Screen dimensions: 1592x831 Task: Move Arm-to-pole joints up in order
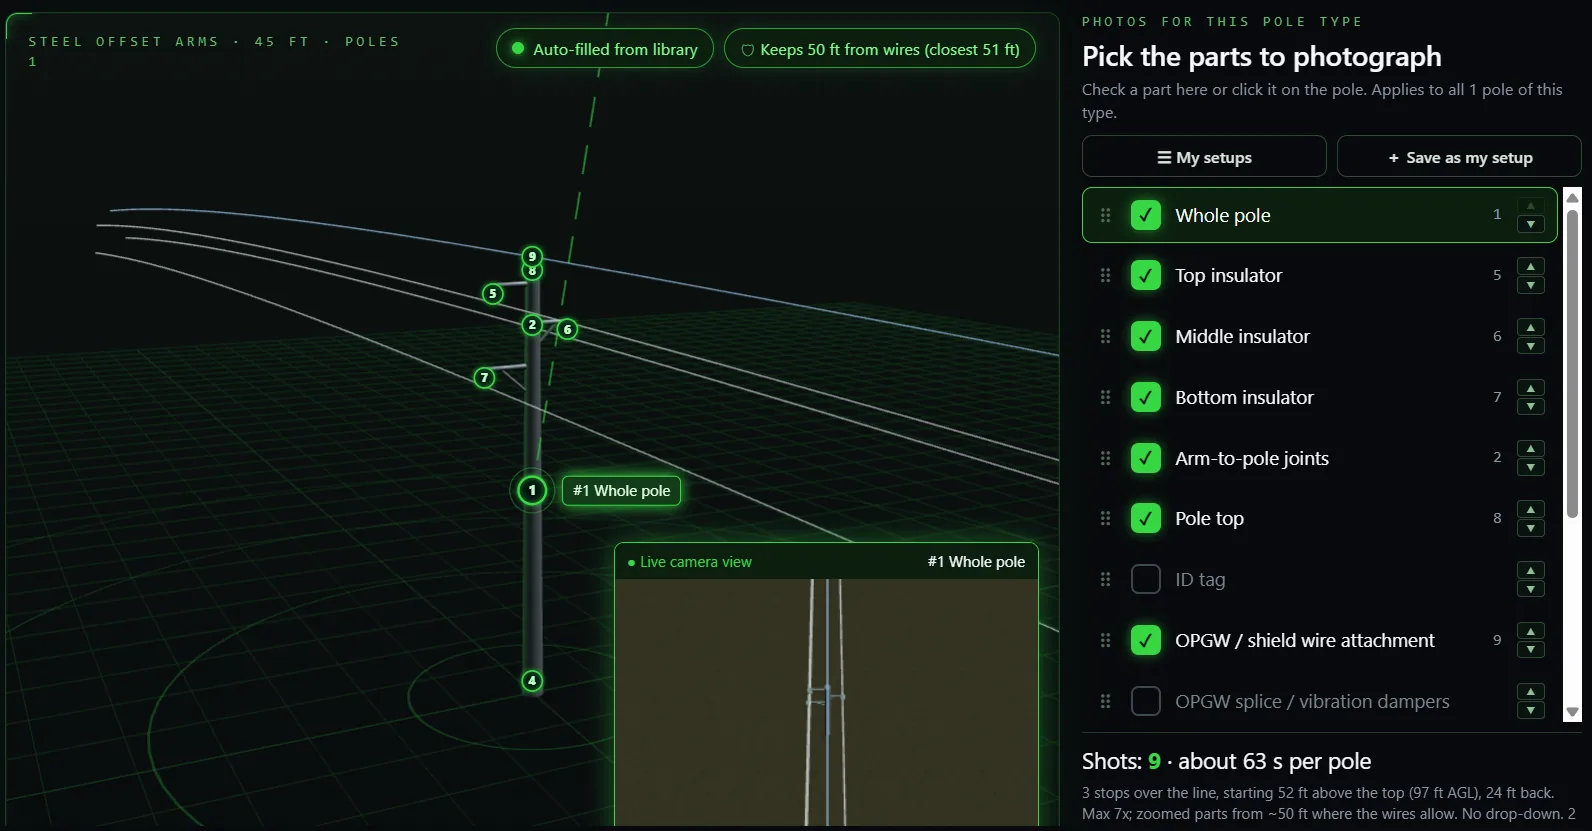tap(1531, 448)
